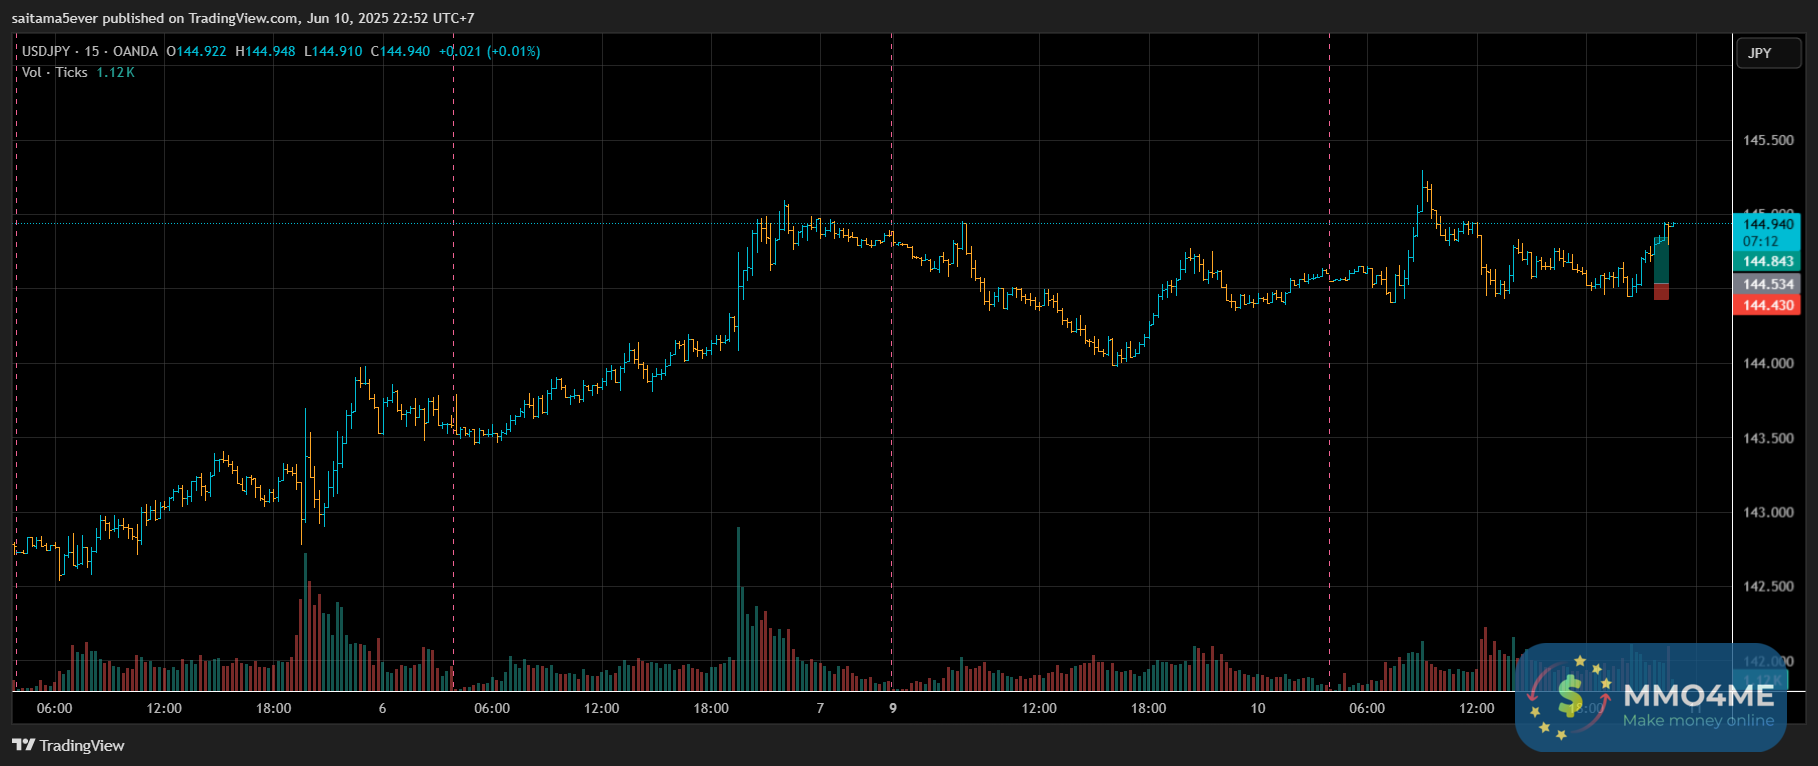The image size is (1818, 766).
Task: Click the TradingView logo at the bottom
Action: 68,745
